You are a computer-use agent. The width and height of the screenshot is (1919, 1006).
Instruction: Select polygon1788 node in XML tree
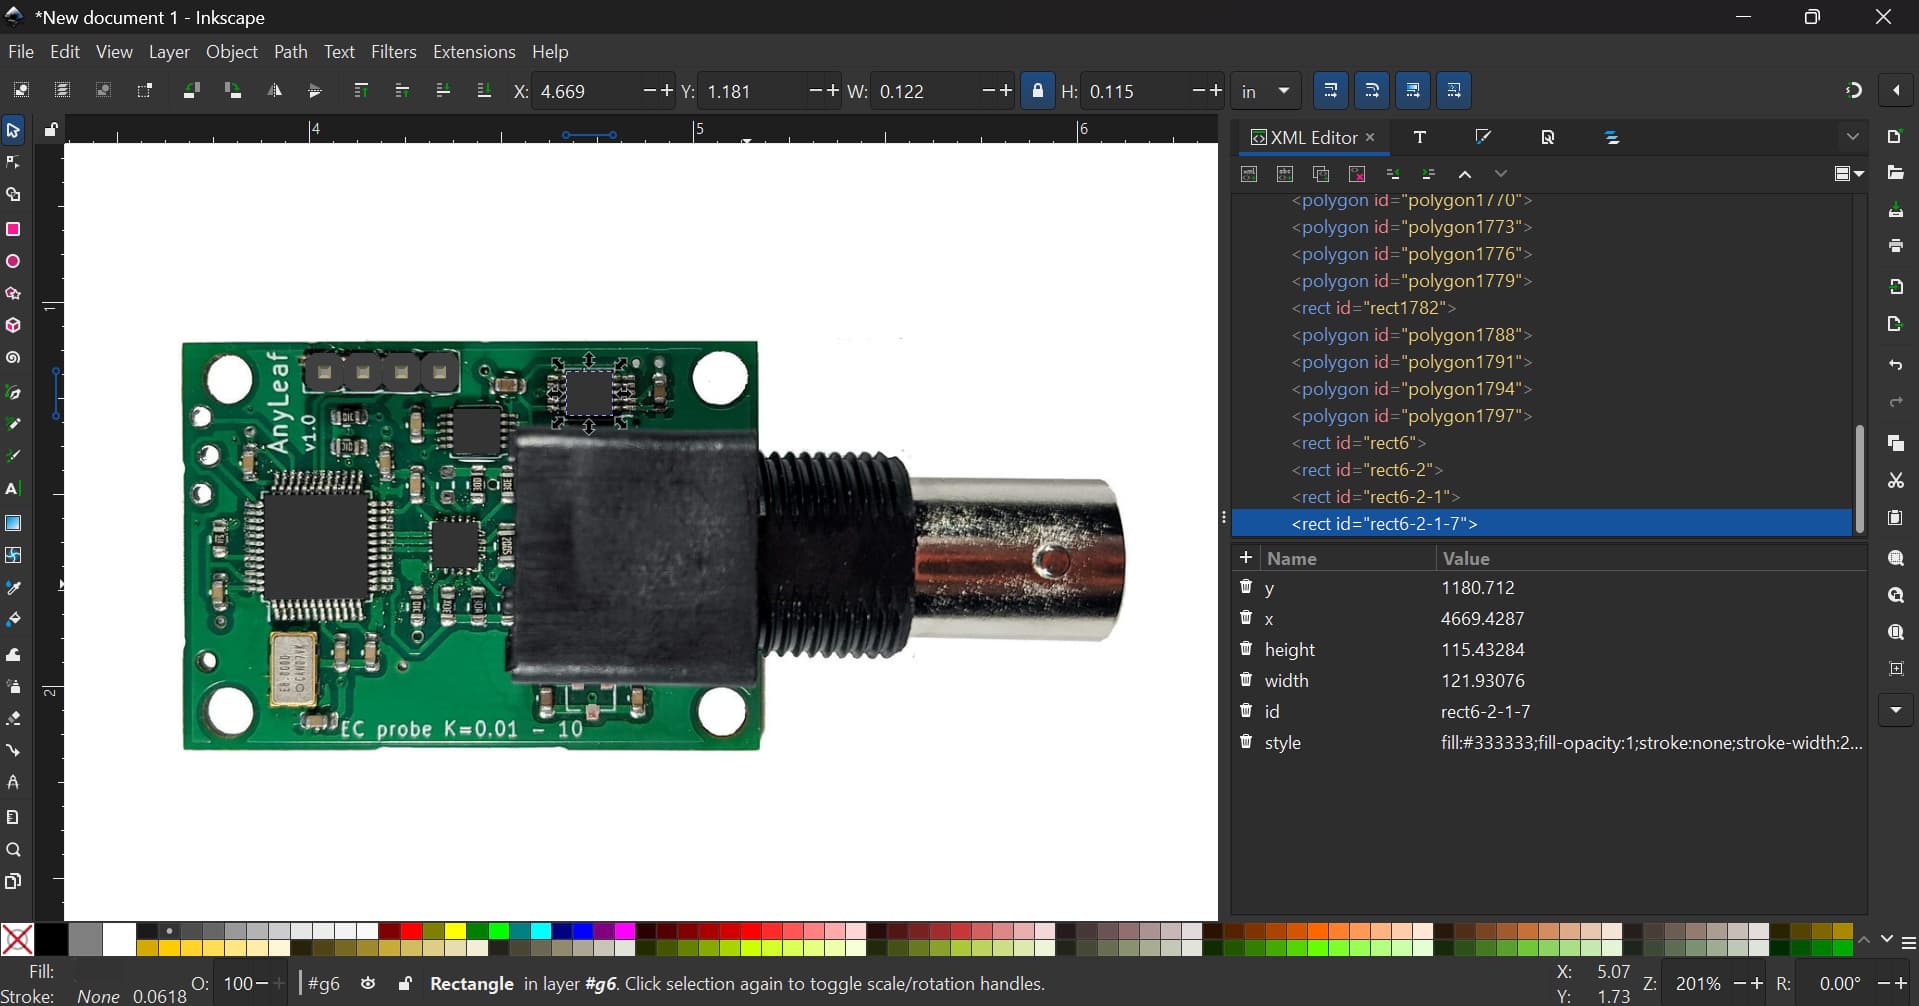(1411, 335)
